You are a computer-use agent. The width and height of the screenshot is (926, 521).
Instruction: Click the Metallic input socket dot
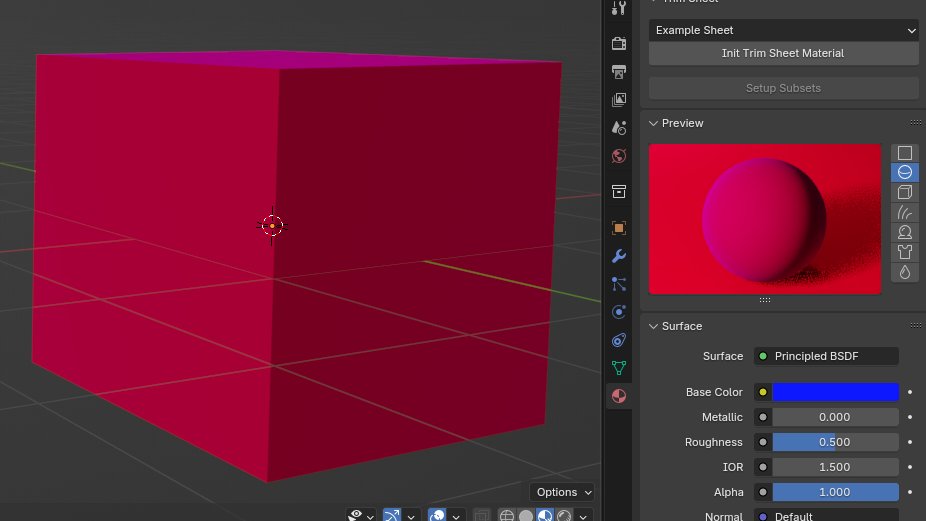pos(762,417)
